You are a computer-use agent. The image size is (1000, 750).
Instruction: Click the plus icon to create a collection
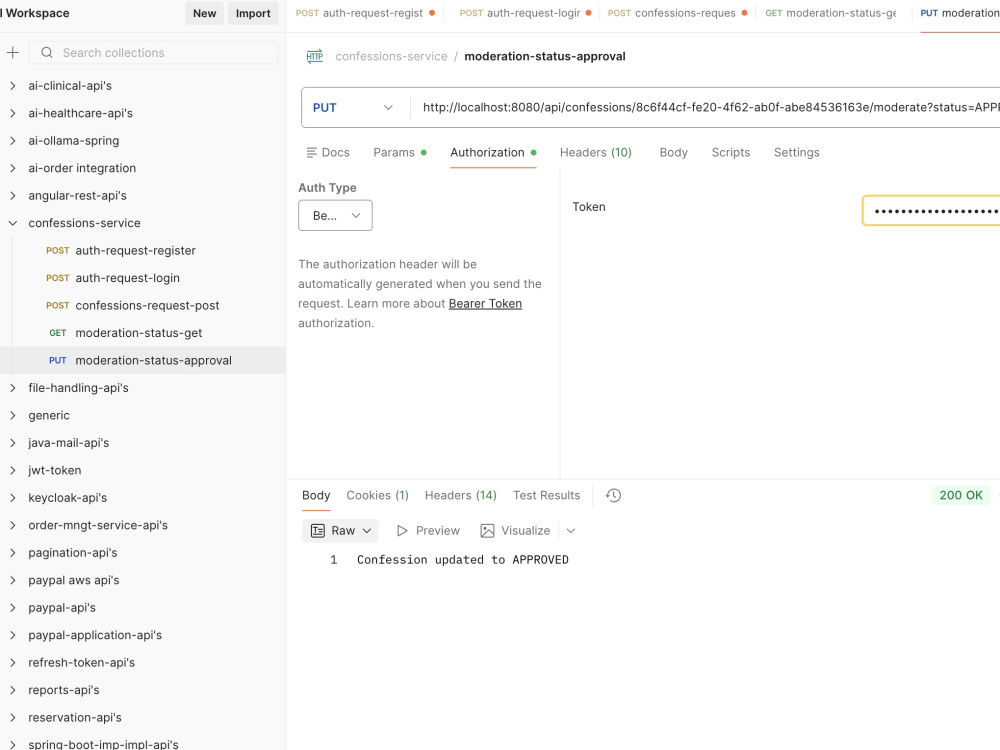point(13,53)
